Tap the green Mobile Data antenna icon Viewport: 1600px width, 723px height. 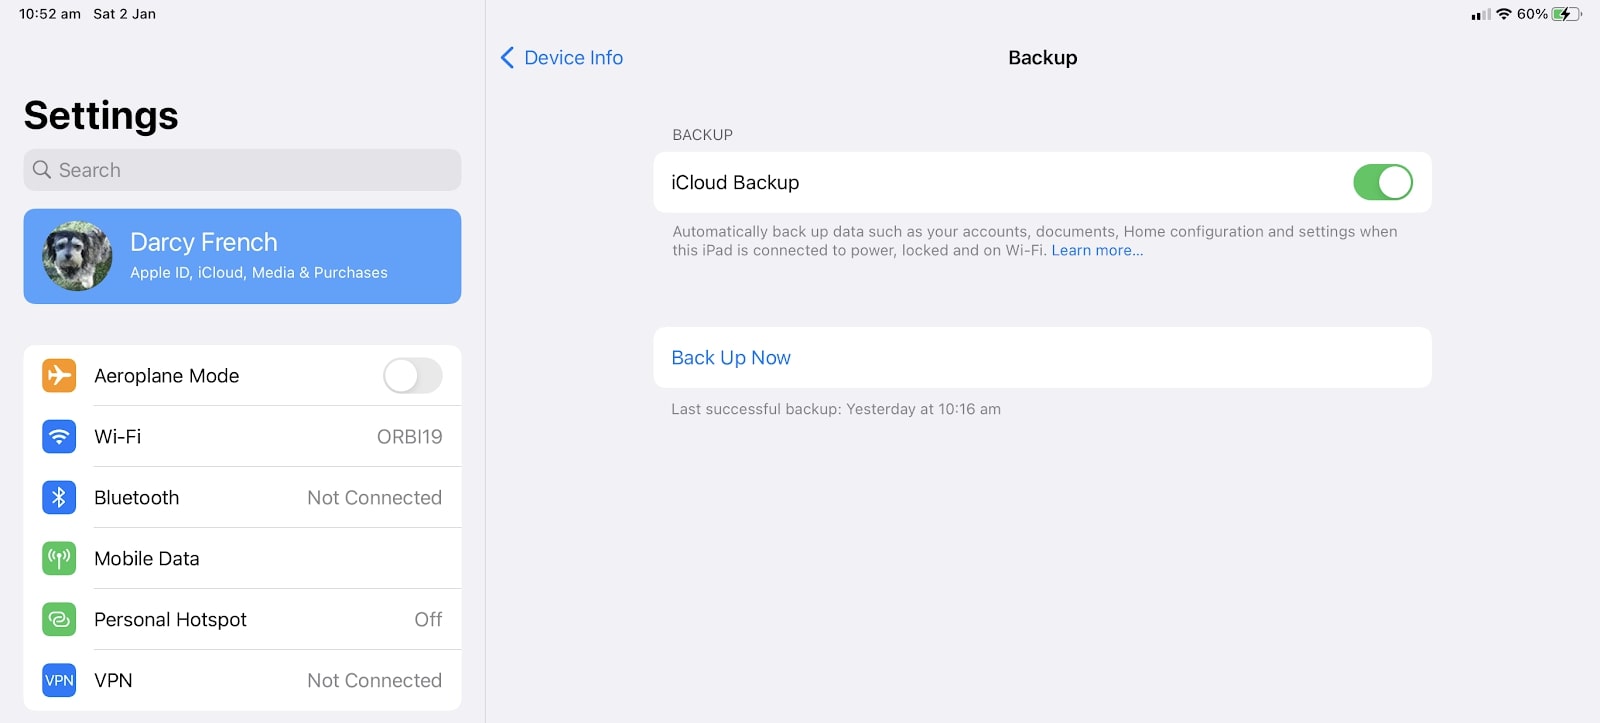tap(59, 559)
